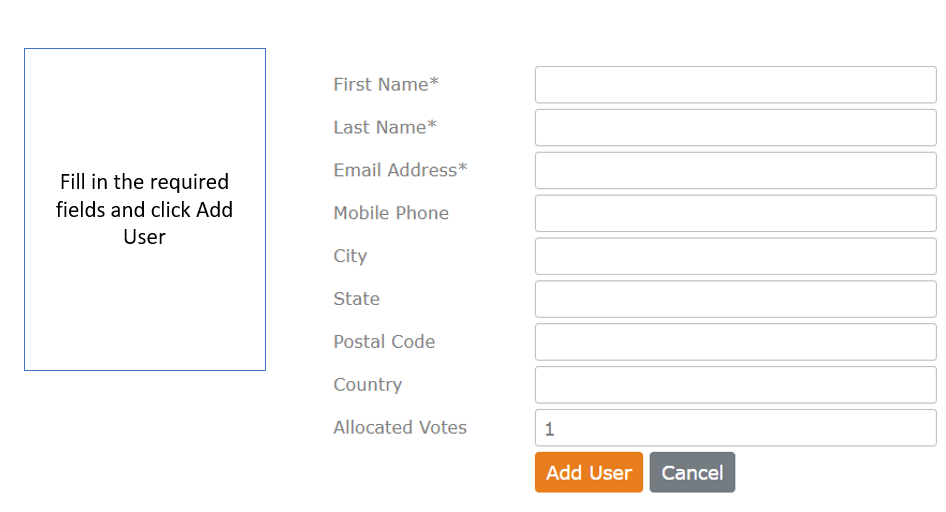This screenshot has width=946, height=512.
Task: Select the Last Name text box
Action: click(735, 128)
